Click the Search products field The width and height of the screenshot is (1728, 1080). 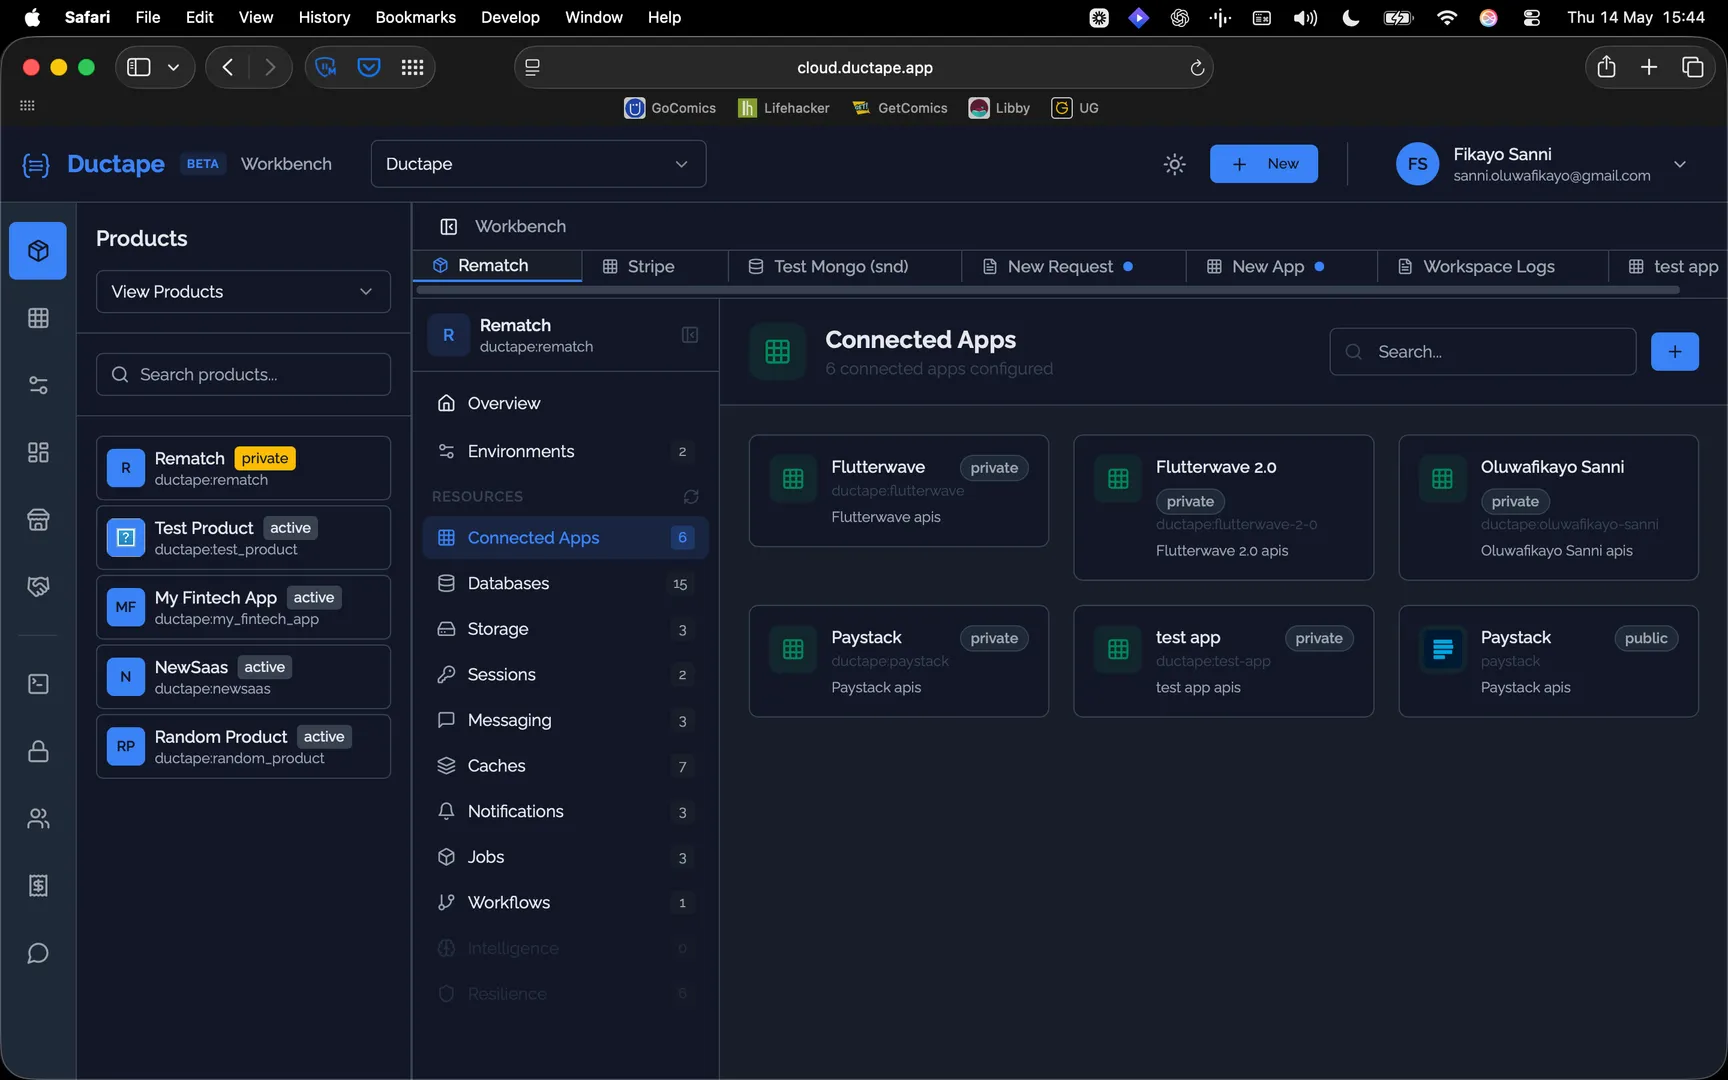click(243, 374)
